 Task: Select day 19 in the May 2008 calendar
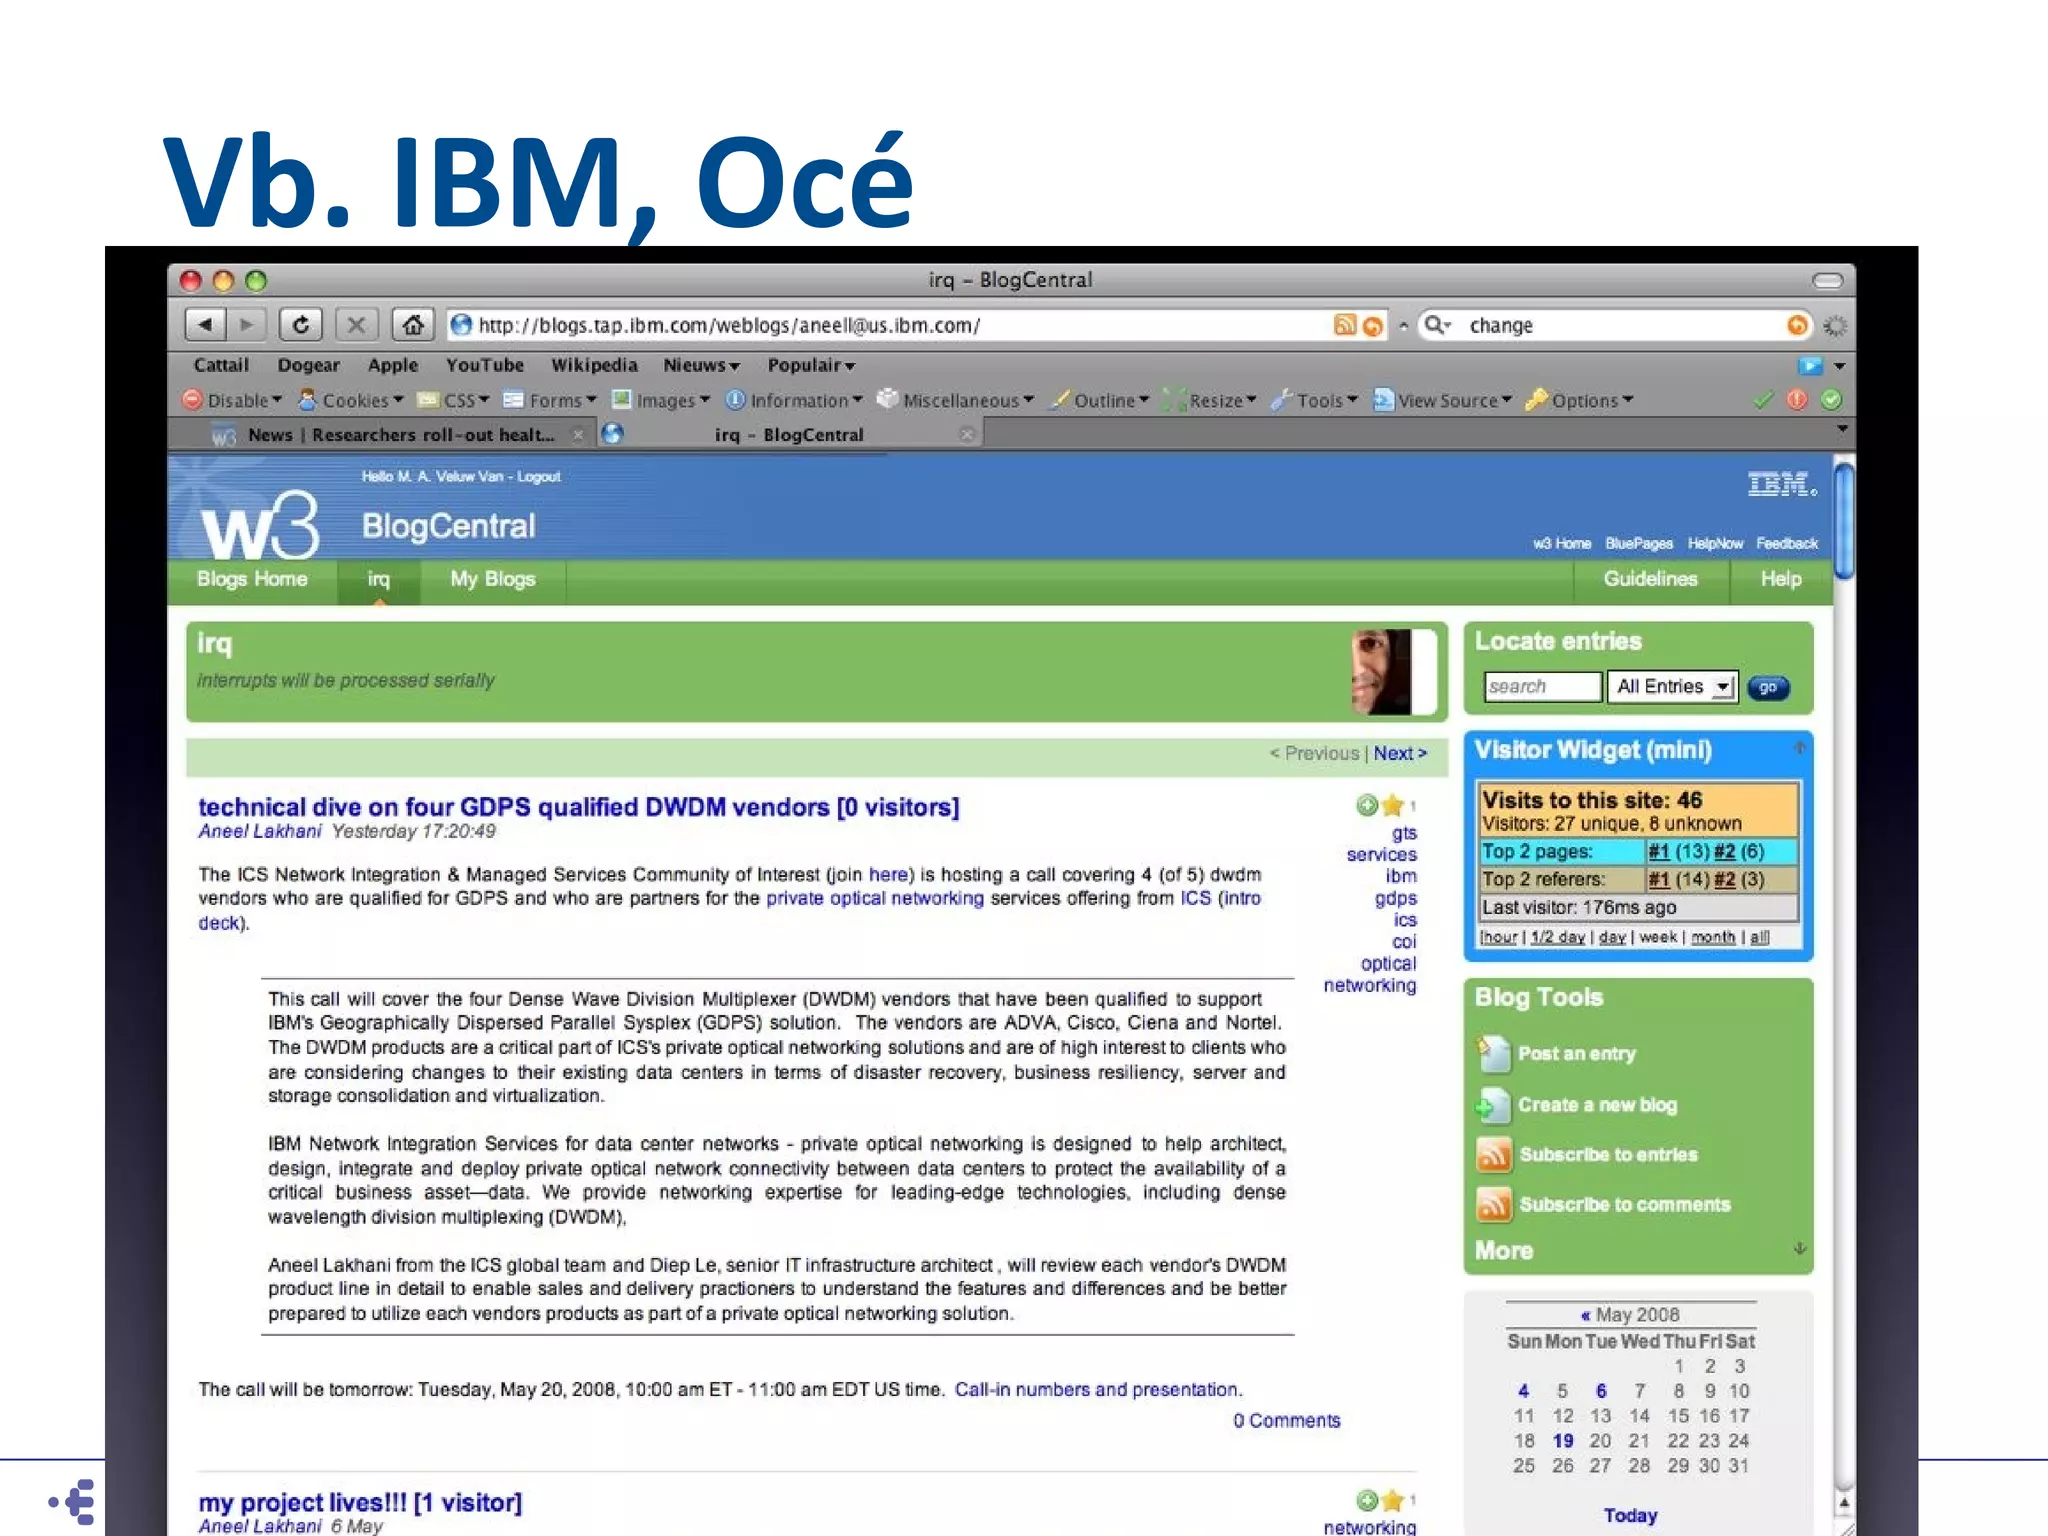tap(1562, 1440)
